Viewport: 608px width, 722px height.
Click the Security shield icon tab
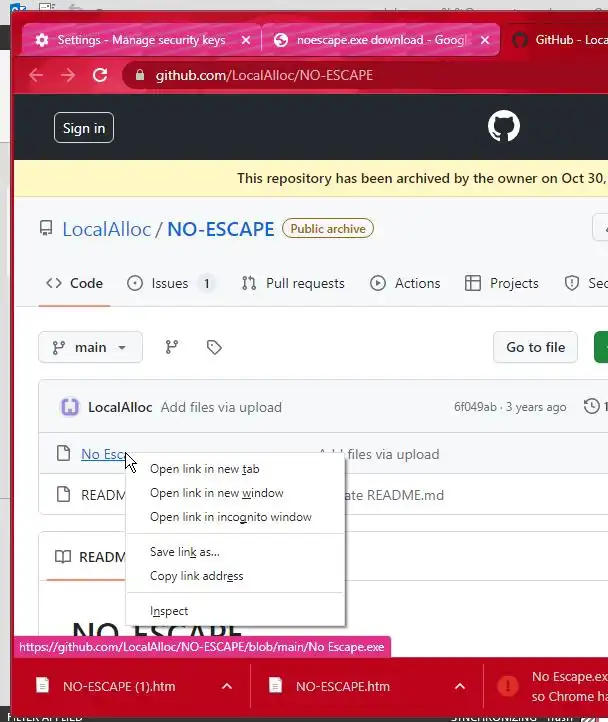[572, 283]
